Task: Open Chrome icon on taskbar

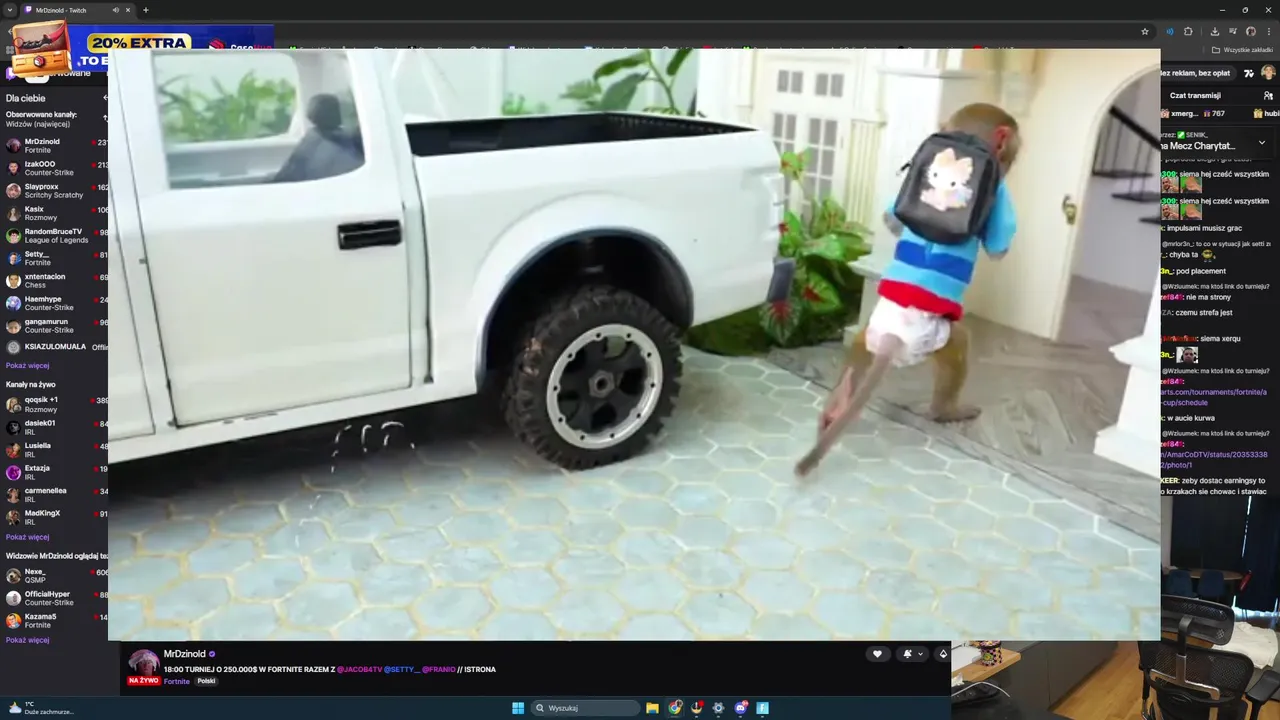Action: point(675,708)
